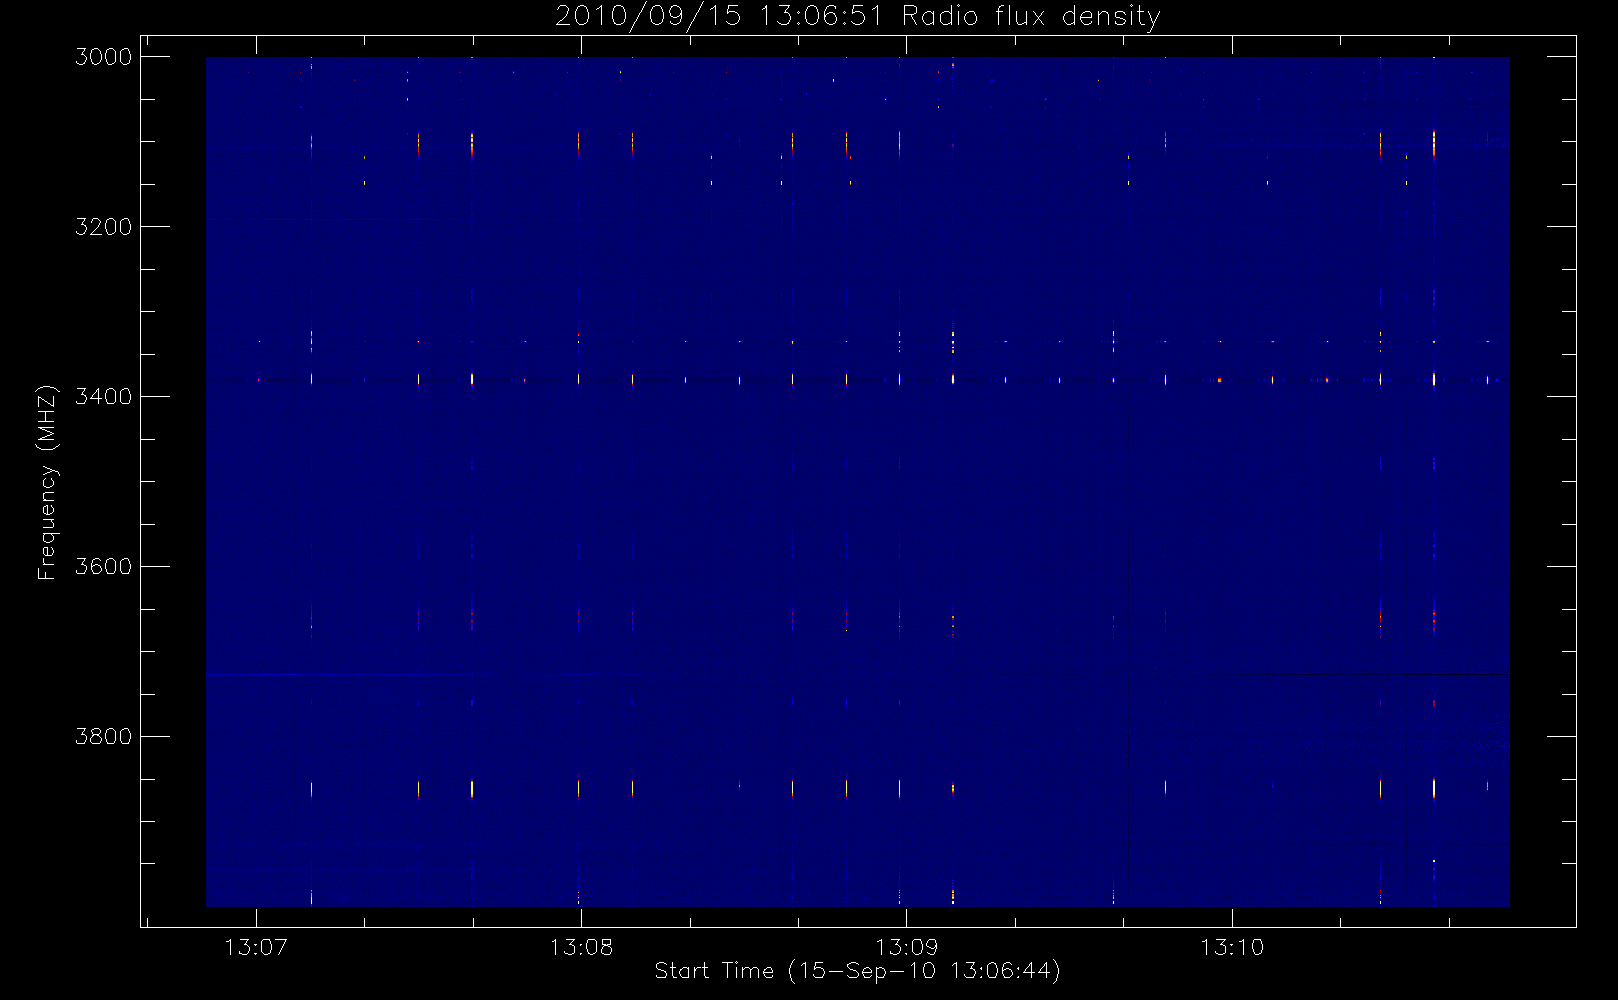Click the 'Start Time (15-Sep-10 13:06:44)' x-axis label

(x=857, y=971)
